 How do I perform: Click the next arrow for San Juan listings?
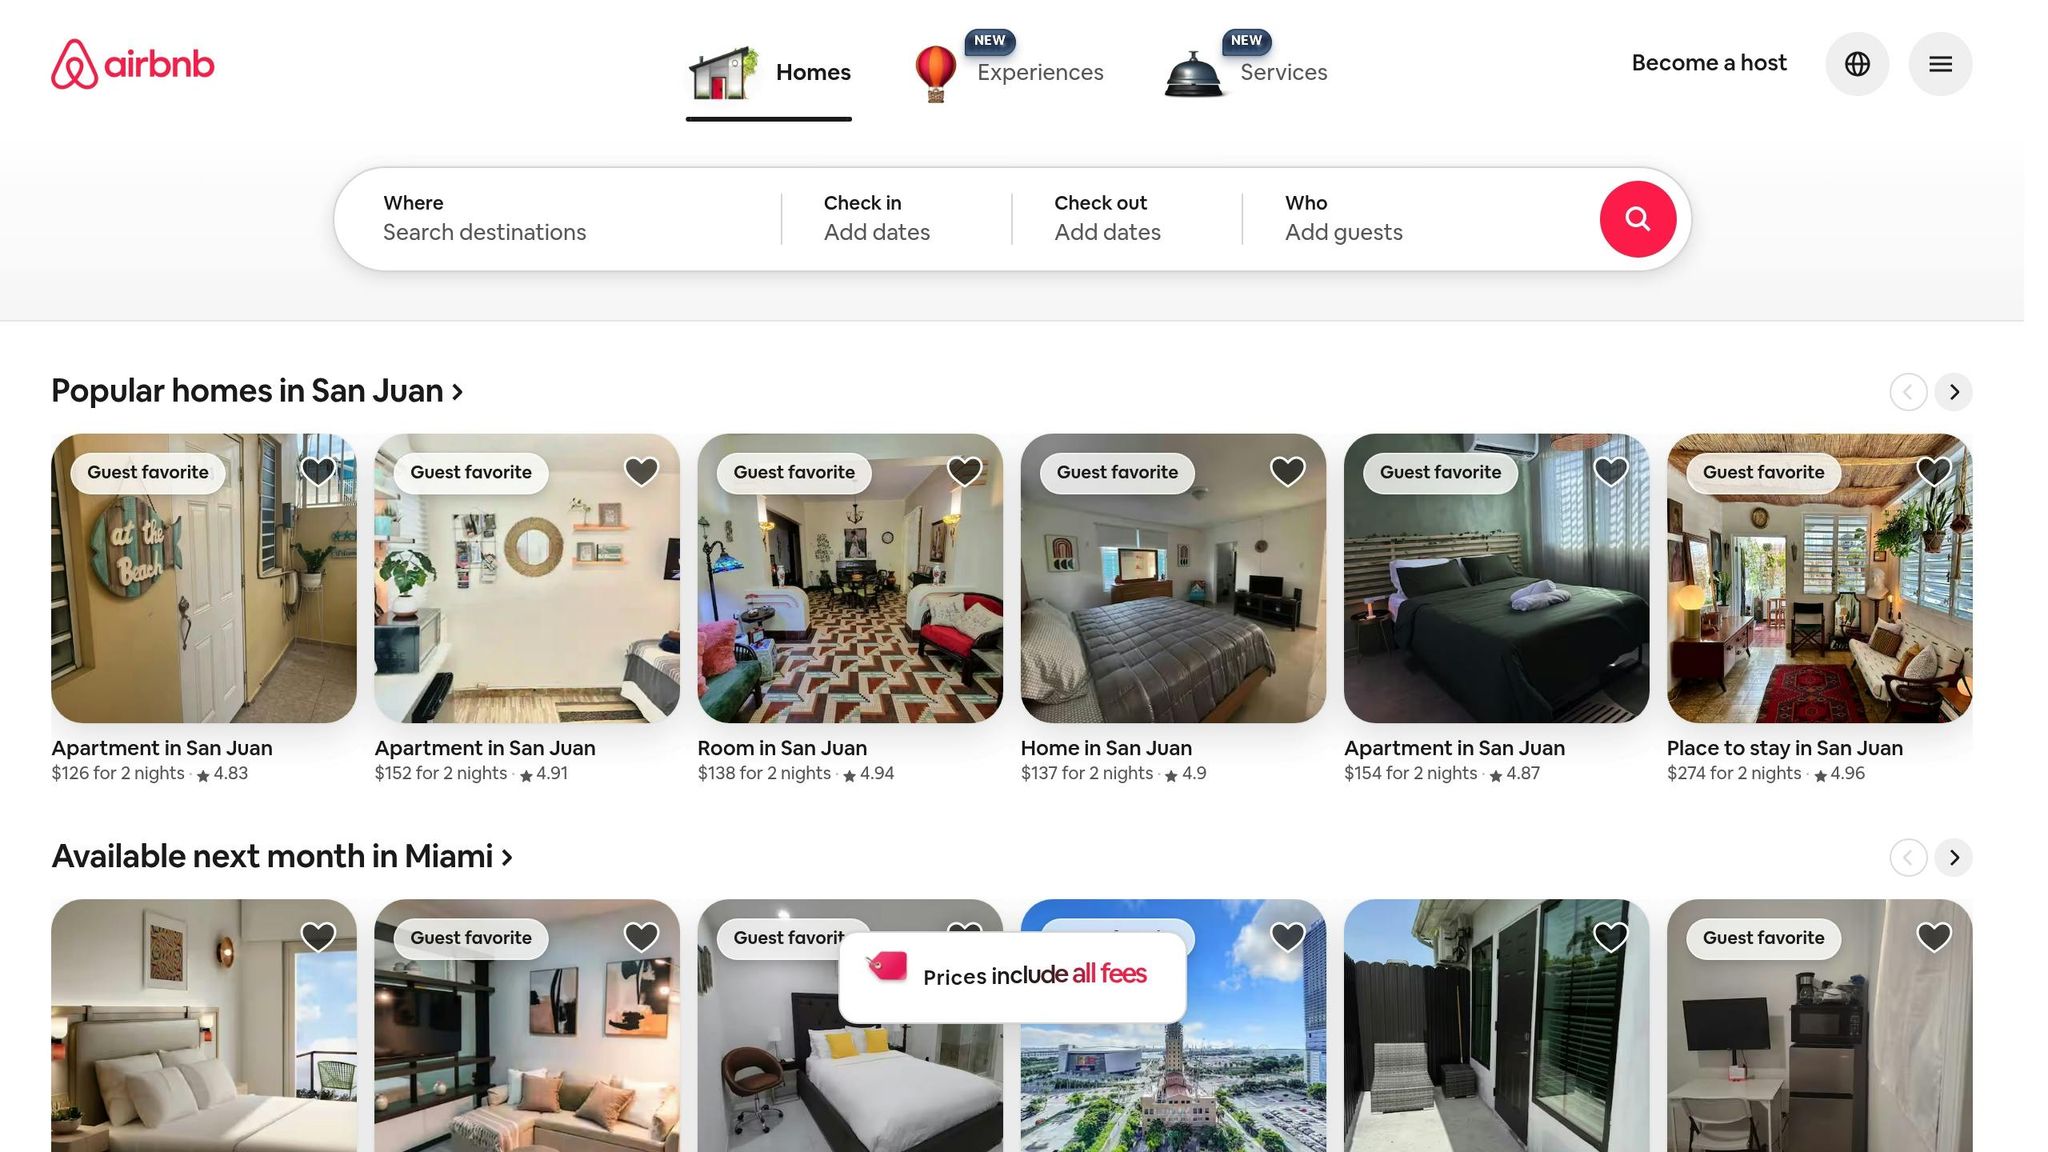coord(1953,392)
